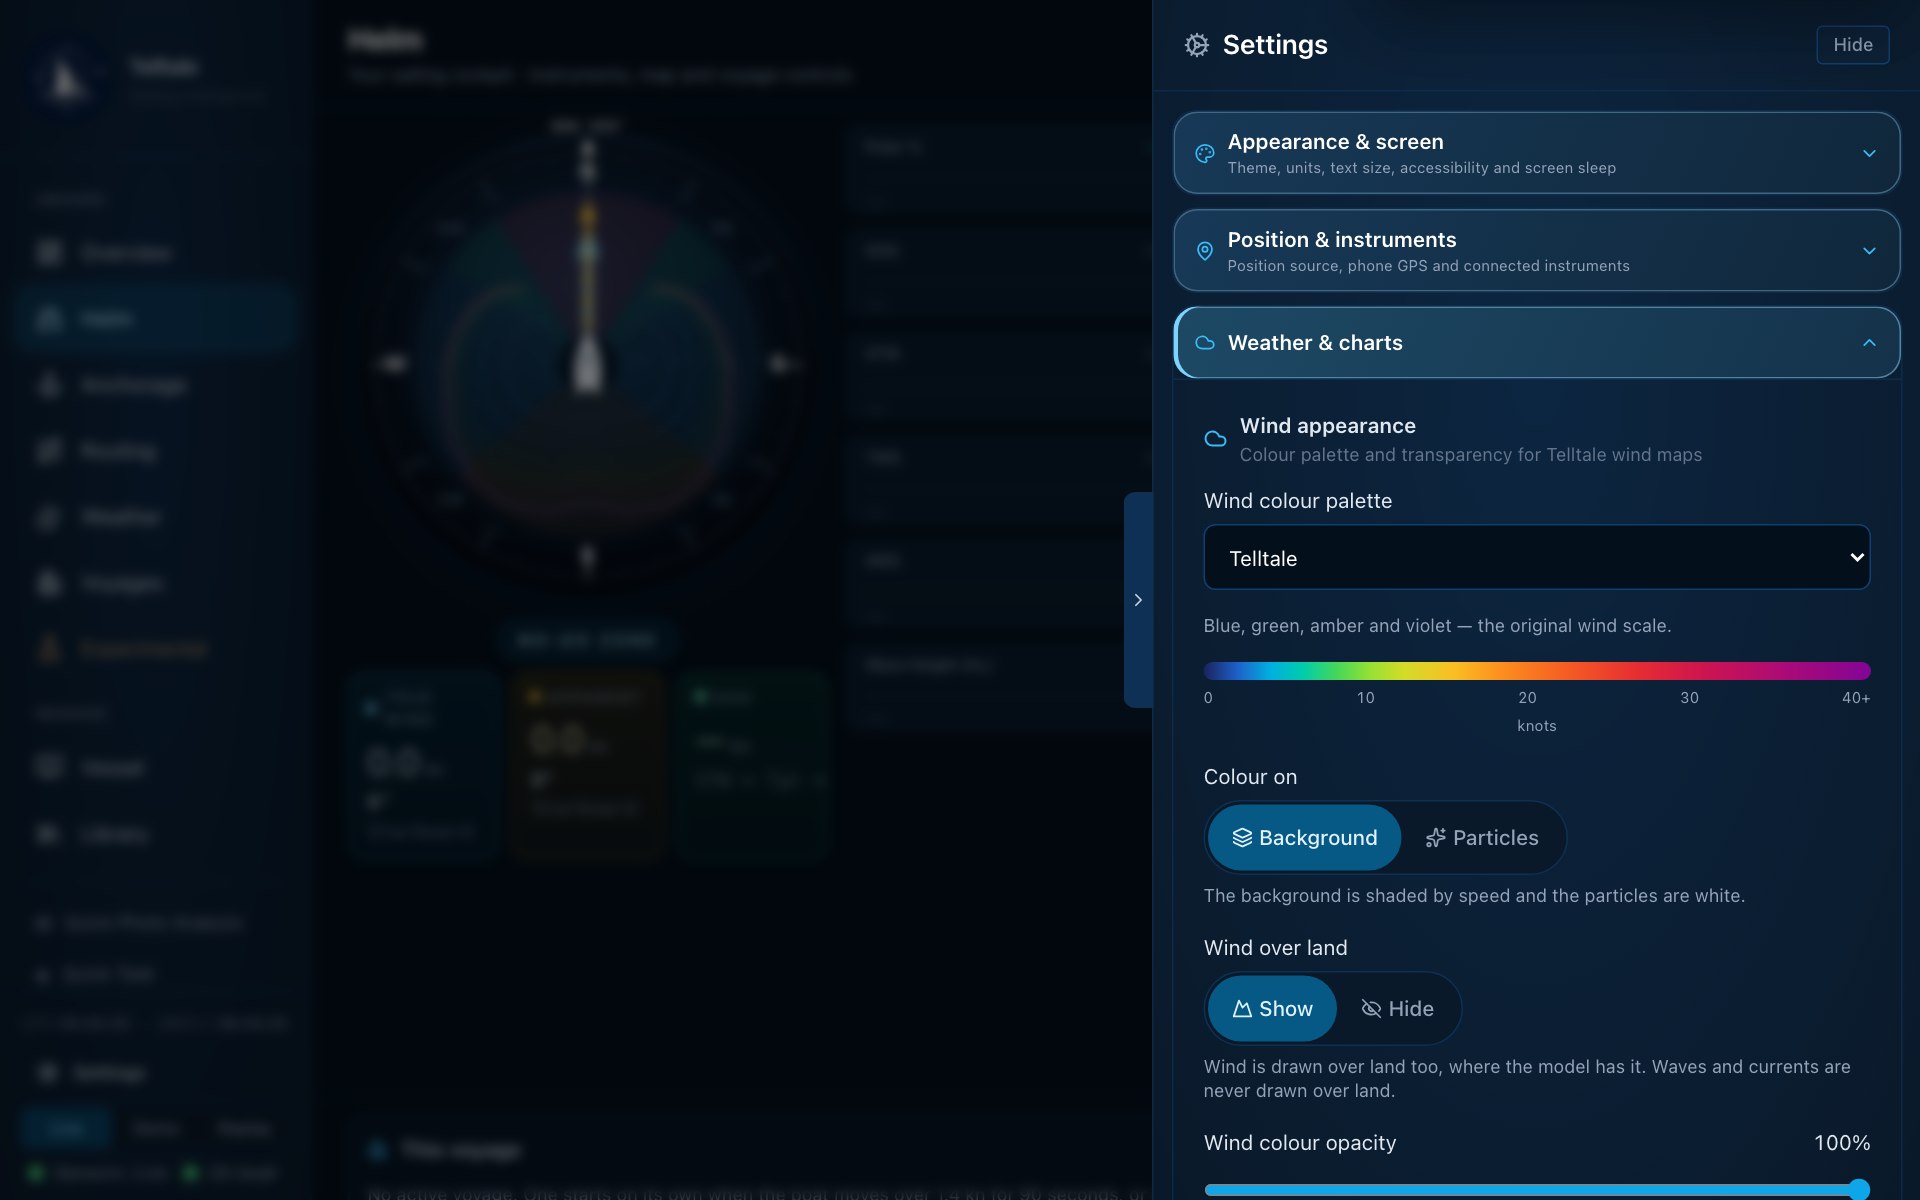
Task: Adjust the Wind colour opacity slider handle
Action: [x=1859, y=1189]
